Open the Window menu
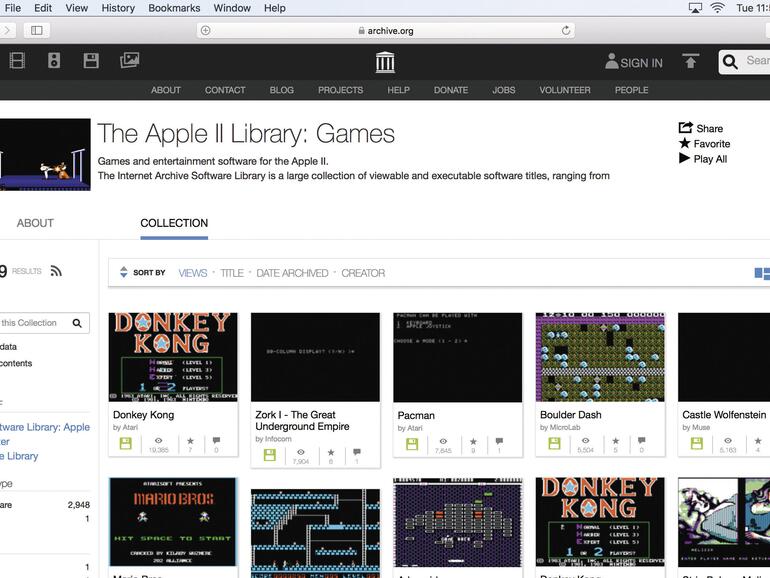 point(232,8)
